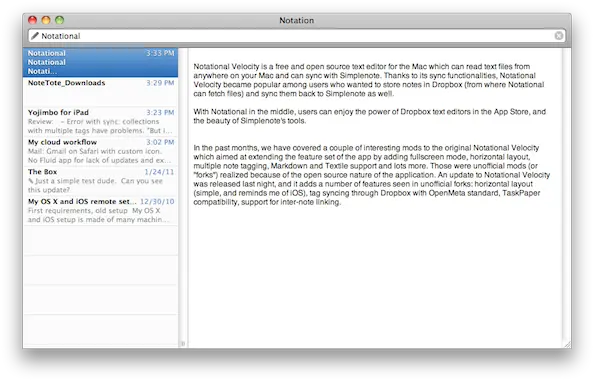Image resolution: width=593 pixels, height=380 pixels.
Task: Click the divider handle below notes list
Action: click(183, 344)
